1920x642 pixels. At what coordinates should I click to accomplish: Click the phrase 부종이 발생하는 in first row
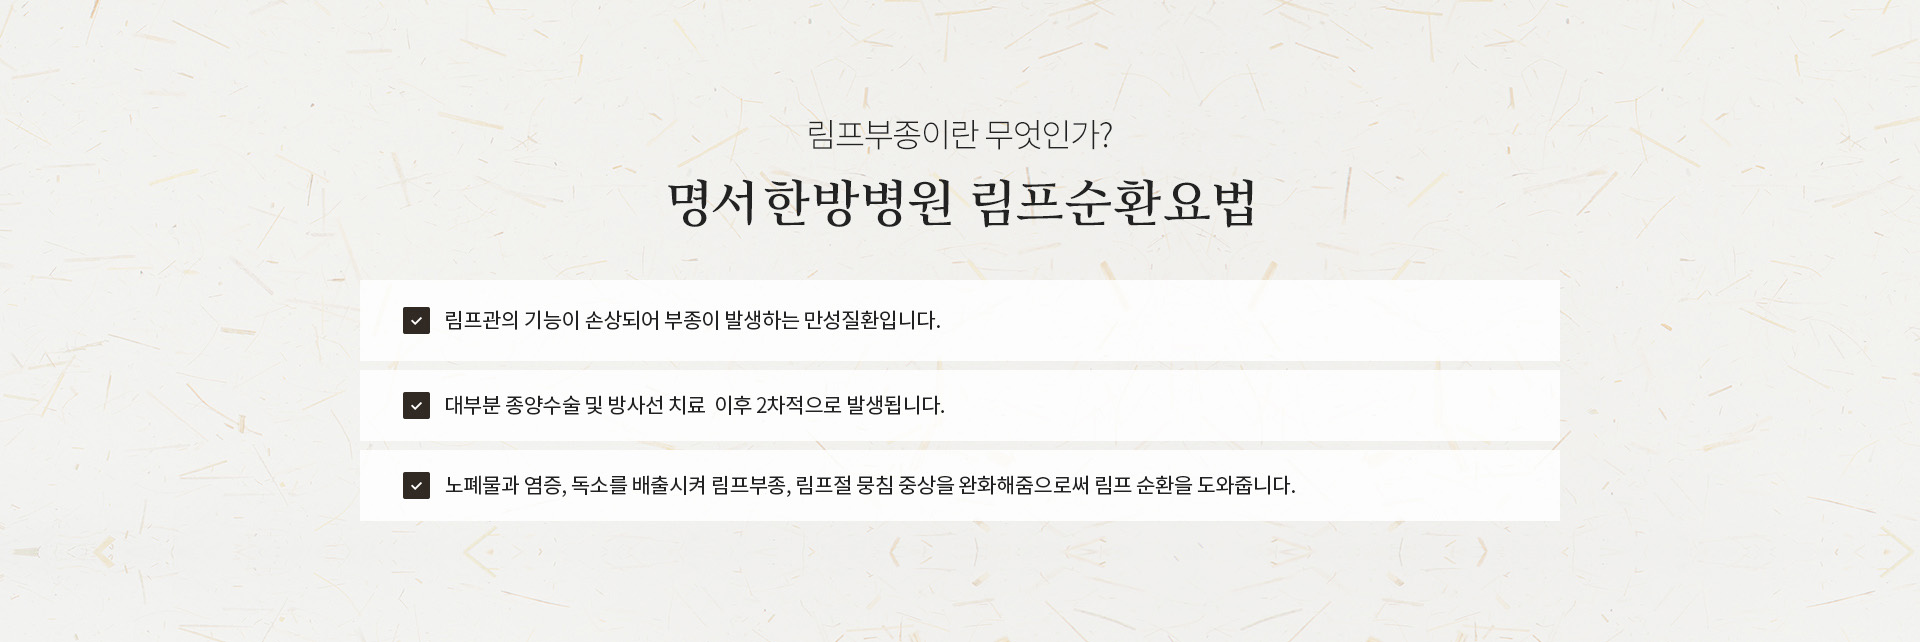pyautogui.click(x=731, y=321)
